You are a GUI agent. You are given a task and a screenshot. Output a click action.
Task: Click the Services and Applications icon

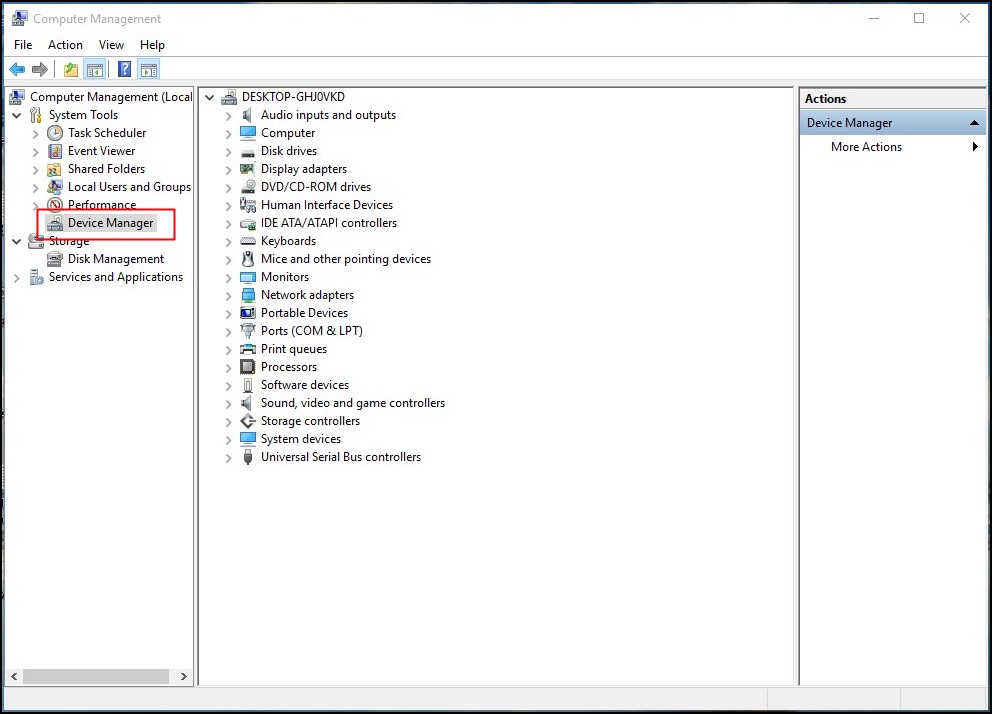36,277
